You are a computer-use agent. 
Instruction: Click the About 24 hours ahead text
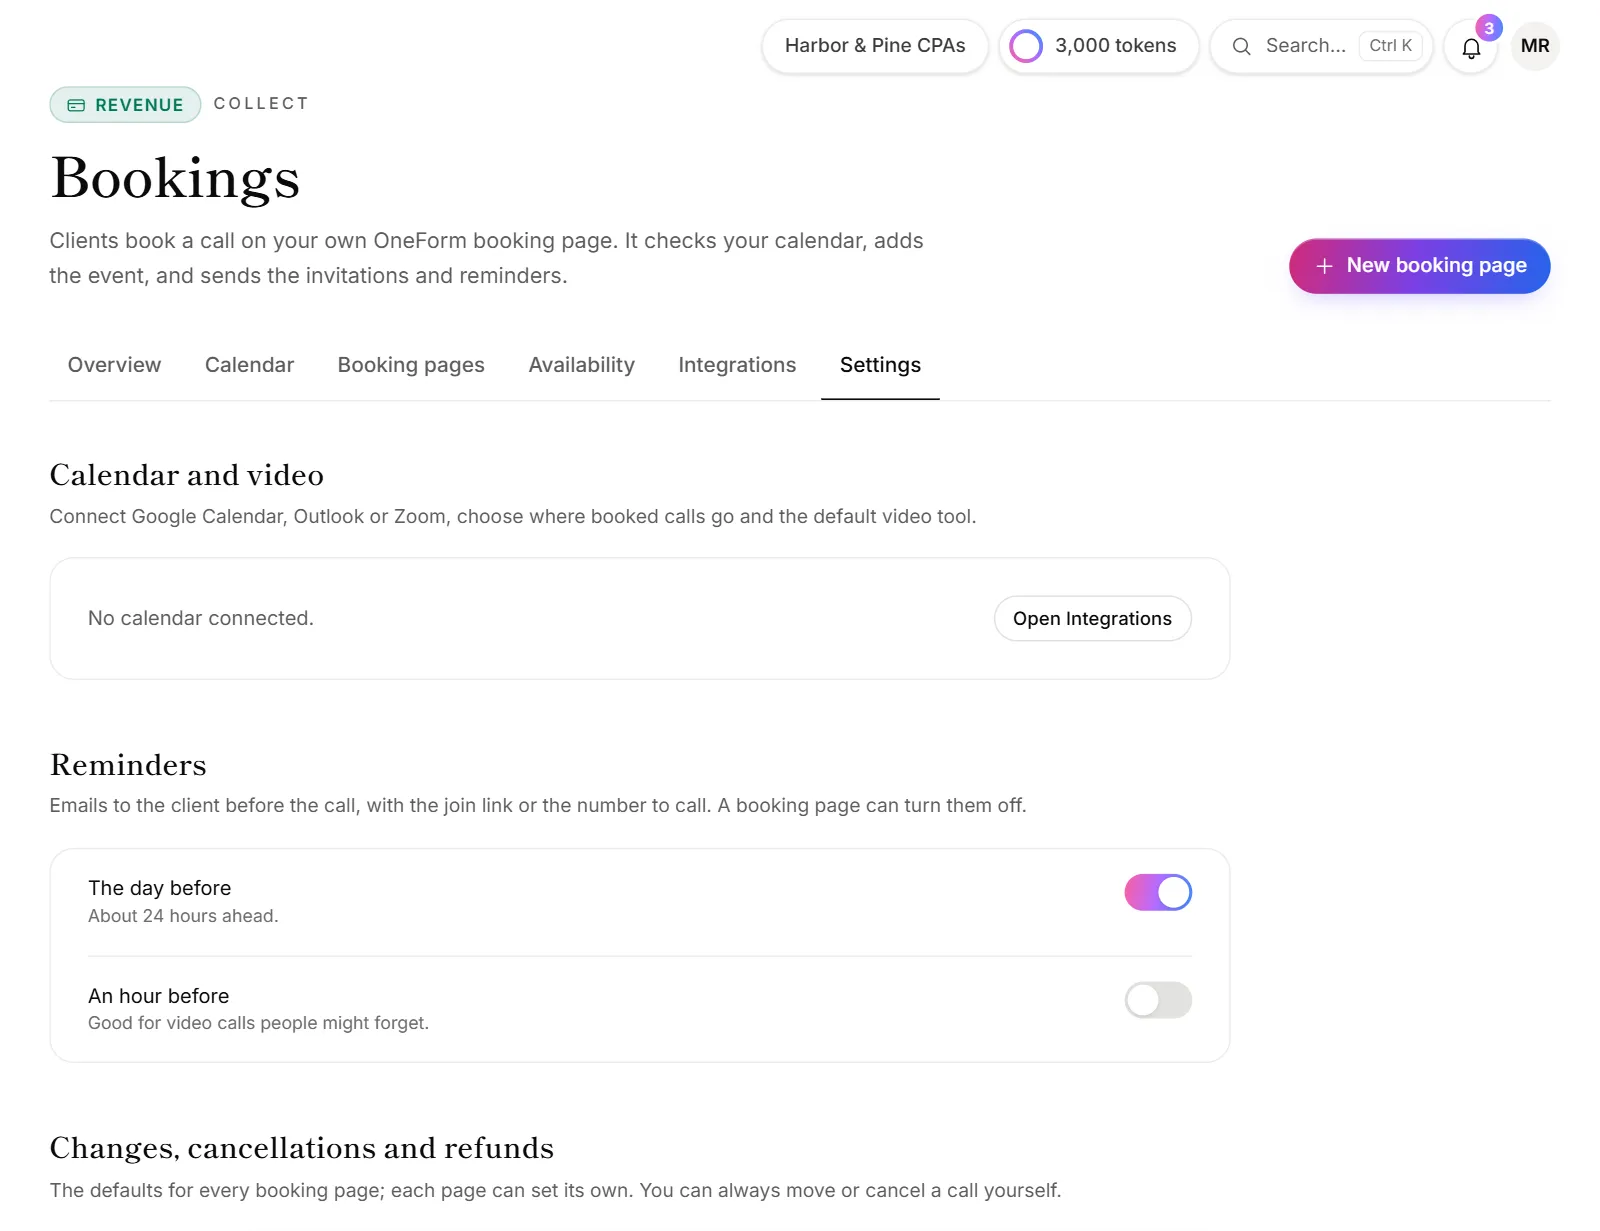pos(183,916)
